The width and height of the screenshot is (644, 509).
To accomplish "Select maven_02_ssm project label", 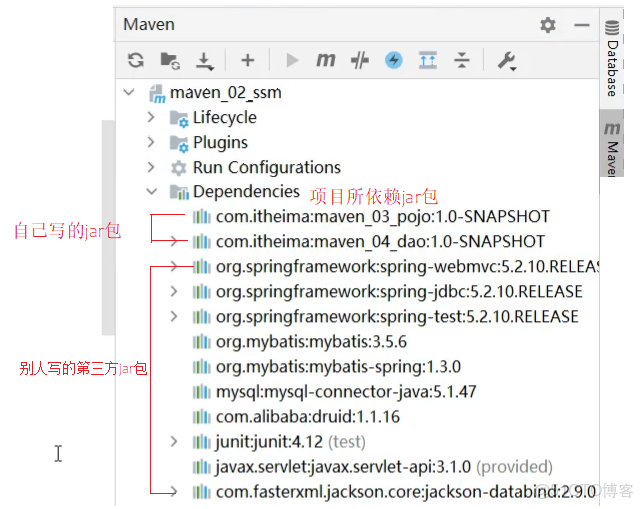I will coord(225,93).
